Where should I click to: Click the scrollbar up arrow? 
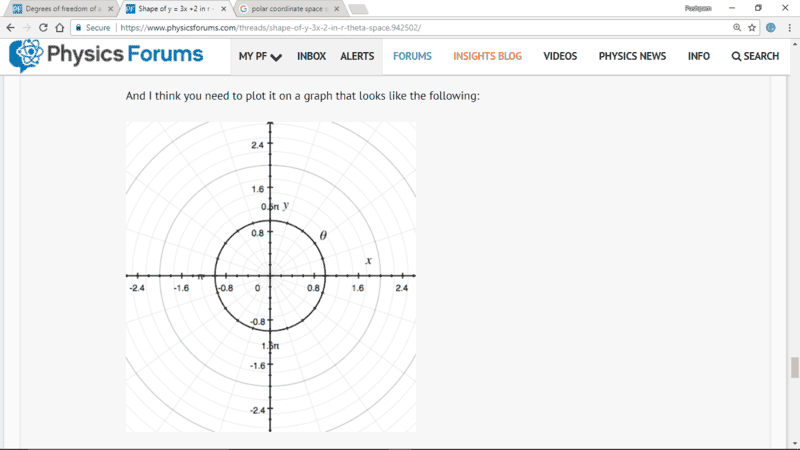[794, 44]
